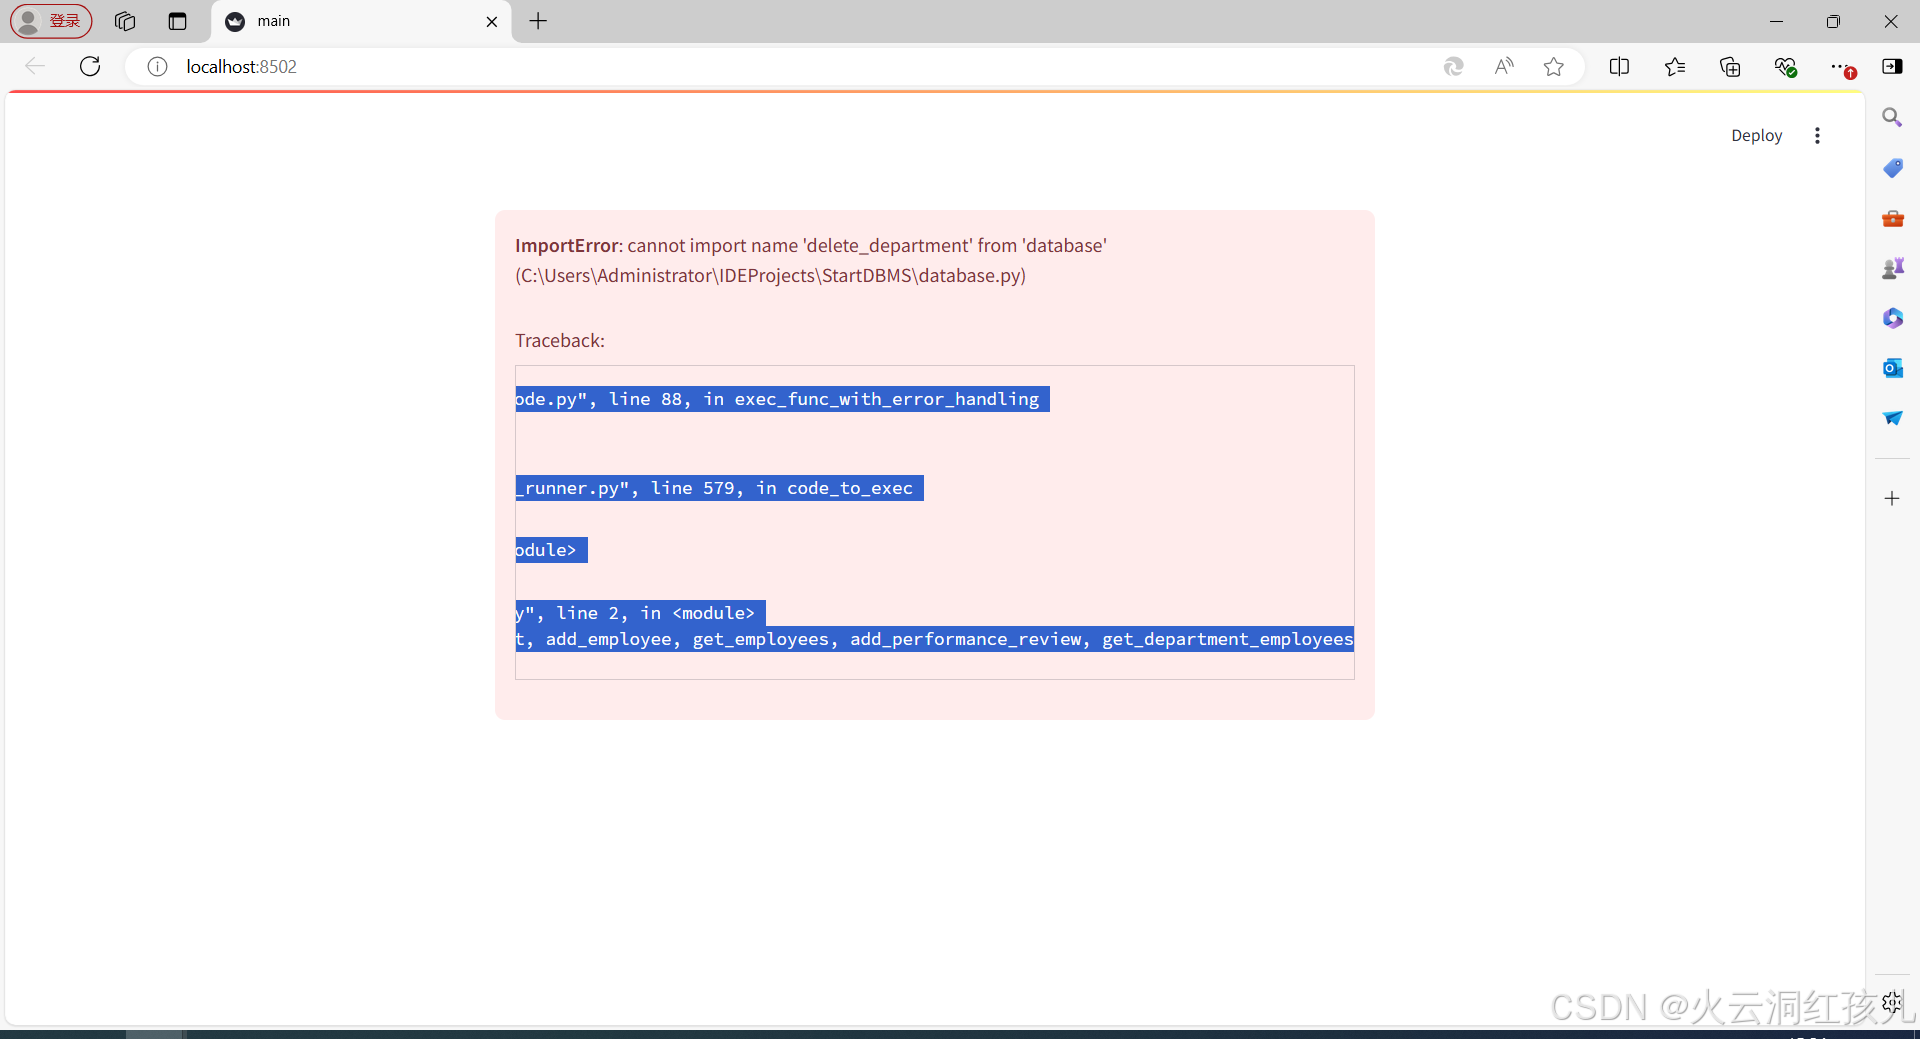The width and height of the screenshot is (1920, 1039).
Task: Toggle the favorite star for this page
Action: pyautogui.click(x=1555, y=66)
